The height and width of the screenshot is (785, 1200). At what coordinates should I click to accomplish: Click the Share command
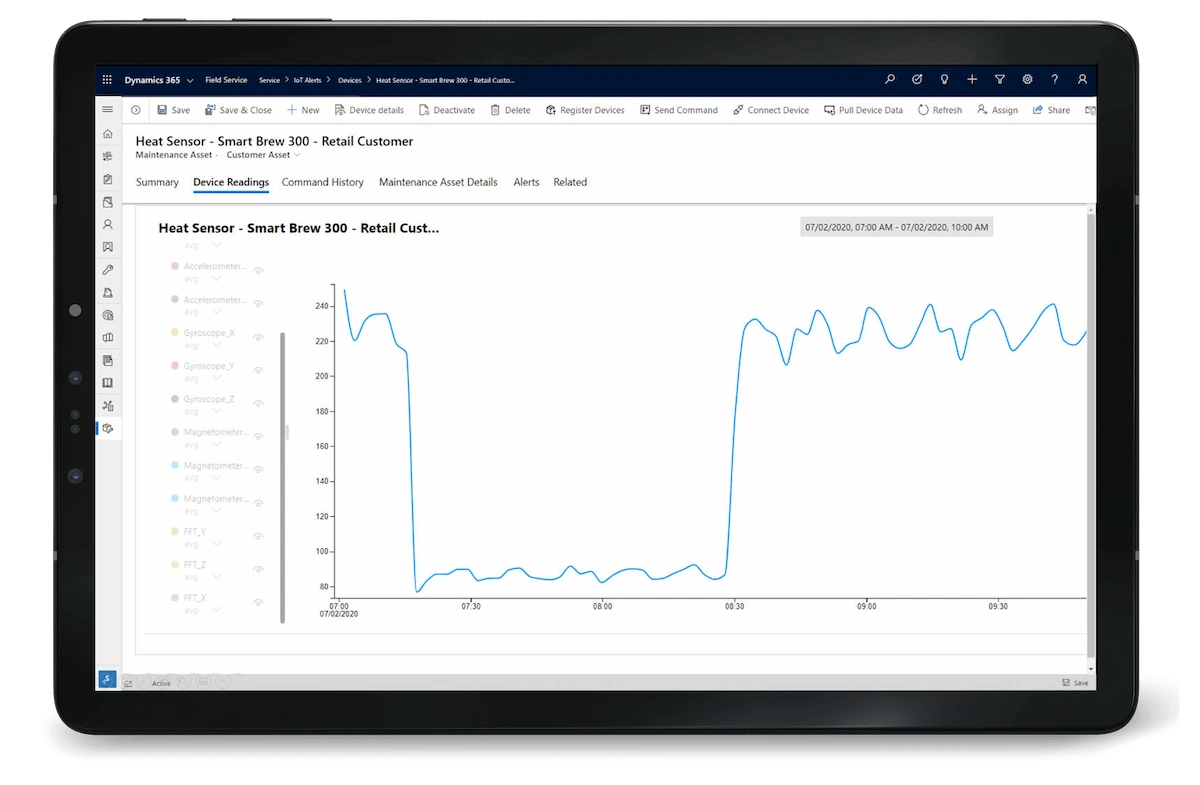tap(1051, 110)
